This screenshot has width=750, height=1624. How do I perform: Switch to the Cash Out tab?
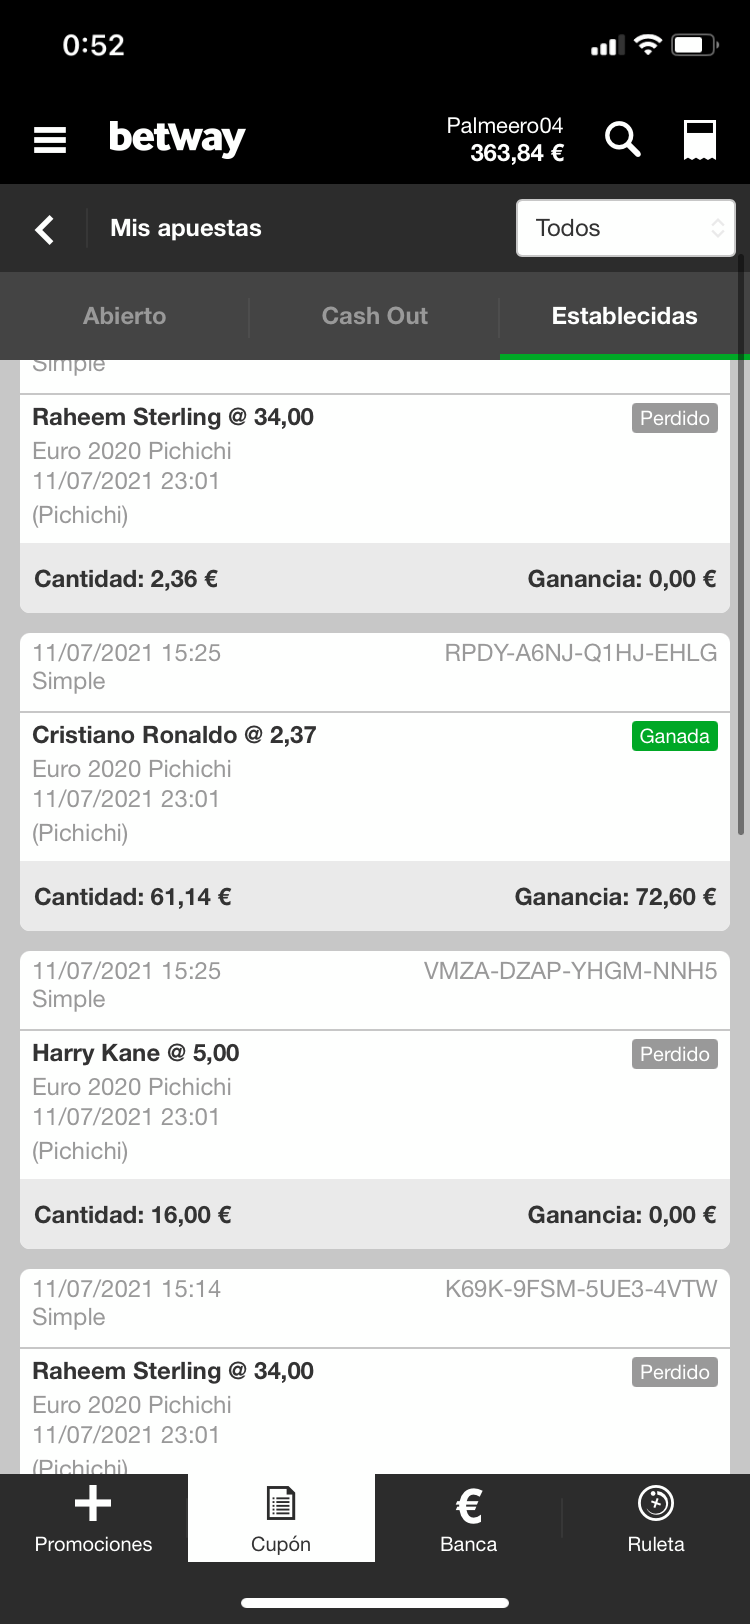click(374, 316)
